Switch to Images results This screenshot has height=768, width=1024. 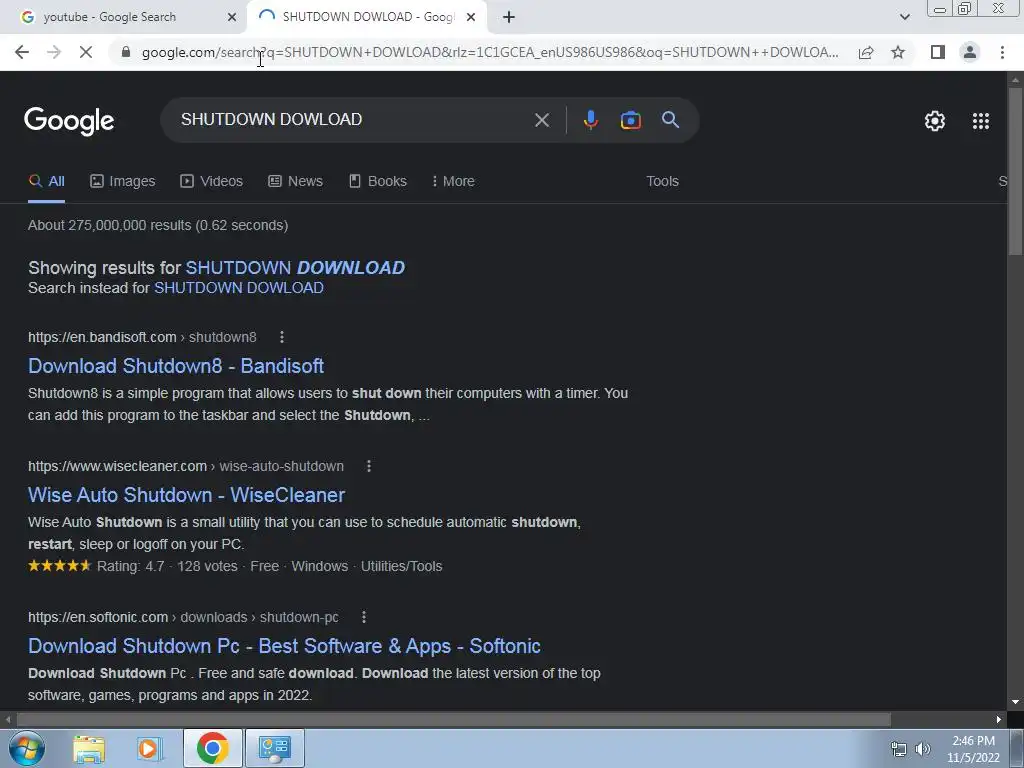pyautogui.click(x=123, y=182)
